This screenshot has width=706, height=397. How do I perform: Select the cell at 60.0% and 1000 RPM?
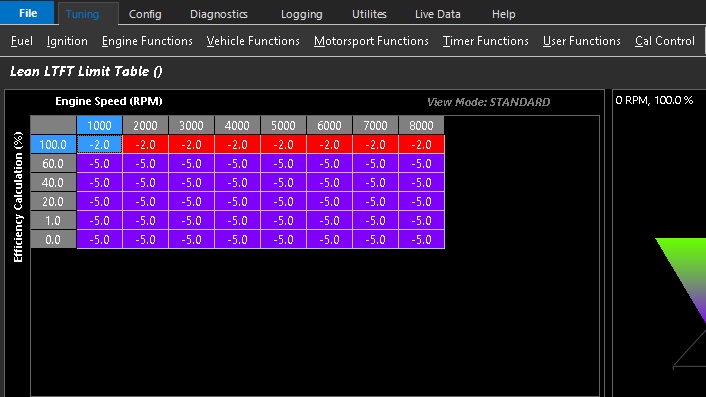pos(100,163)
